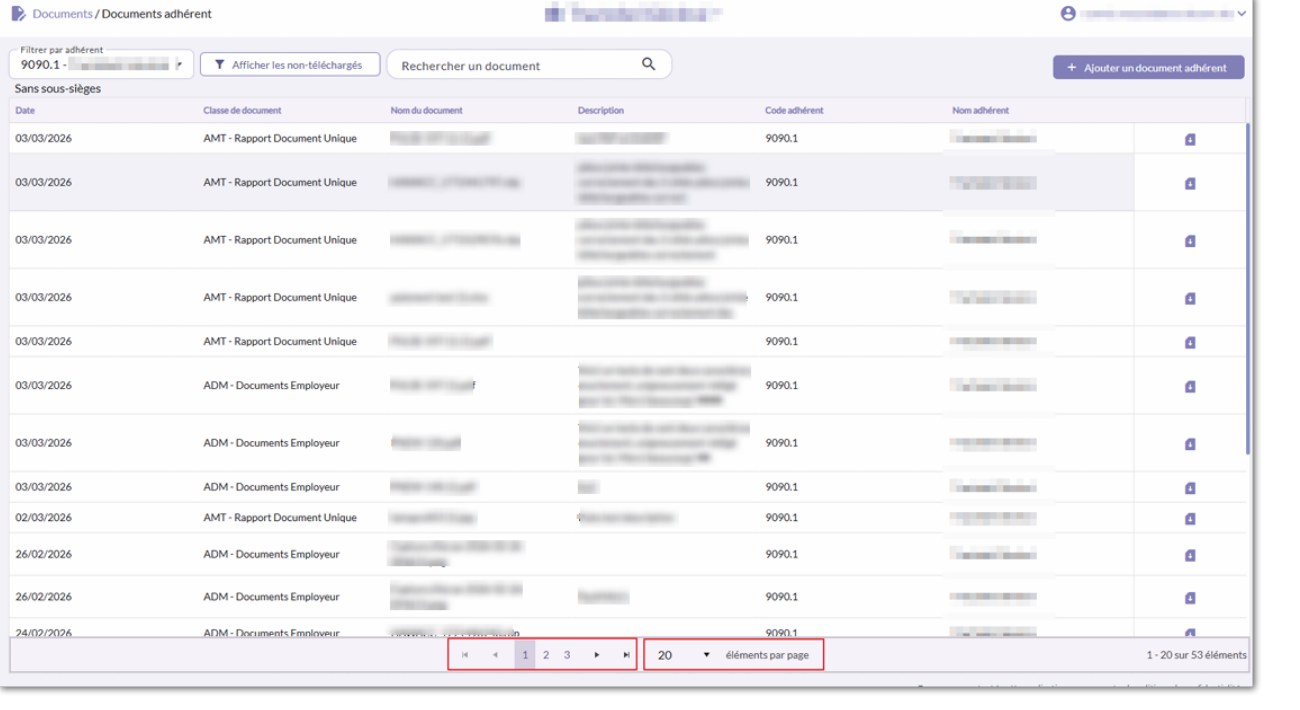Viewport: 1300px width, 710px height.
Task: Select page 3 in pagination
Action: (567, 655)
